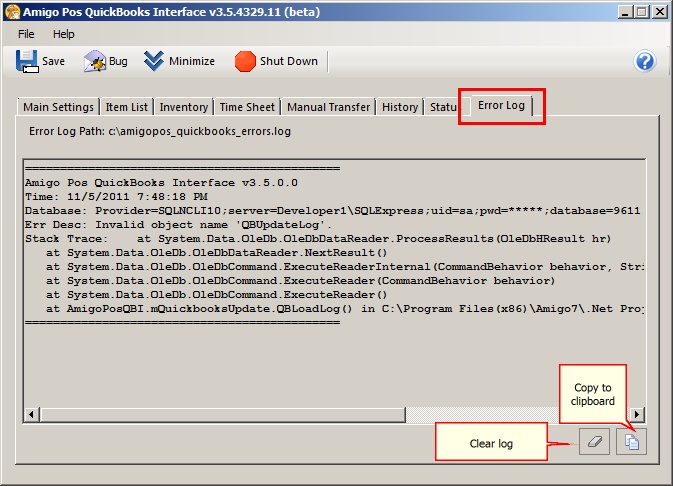Click the Shut Down toolbar label
The height and width of the screenshot is (486, 673).
pos(289,61)
